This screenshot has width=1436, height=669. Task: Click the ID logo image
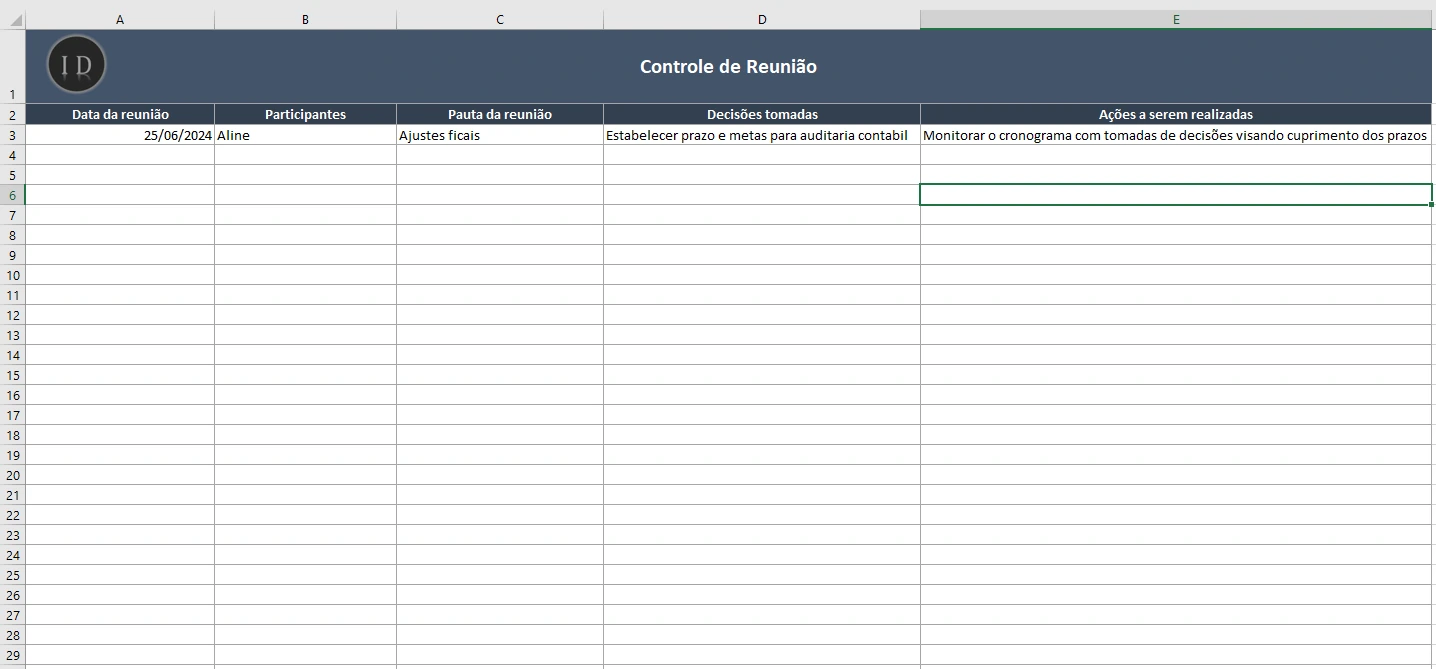click(x=76, y=65)
